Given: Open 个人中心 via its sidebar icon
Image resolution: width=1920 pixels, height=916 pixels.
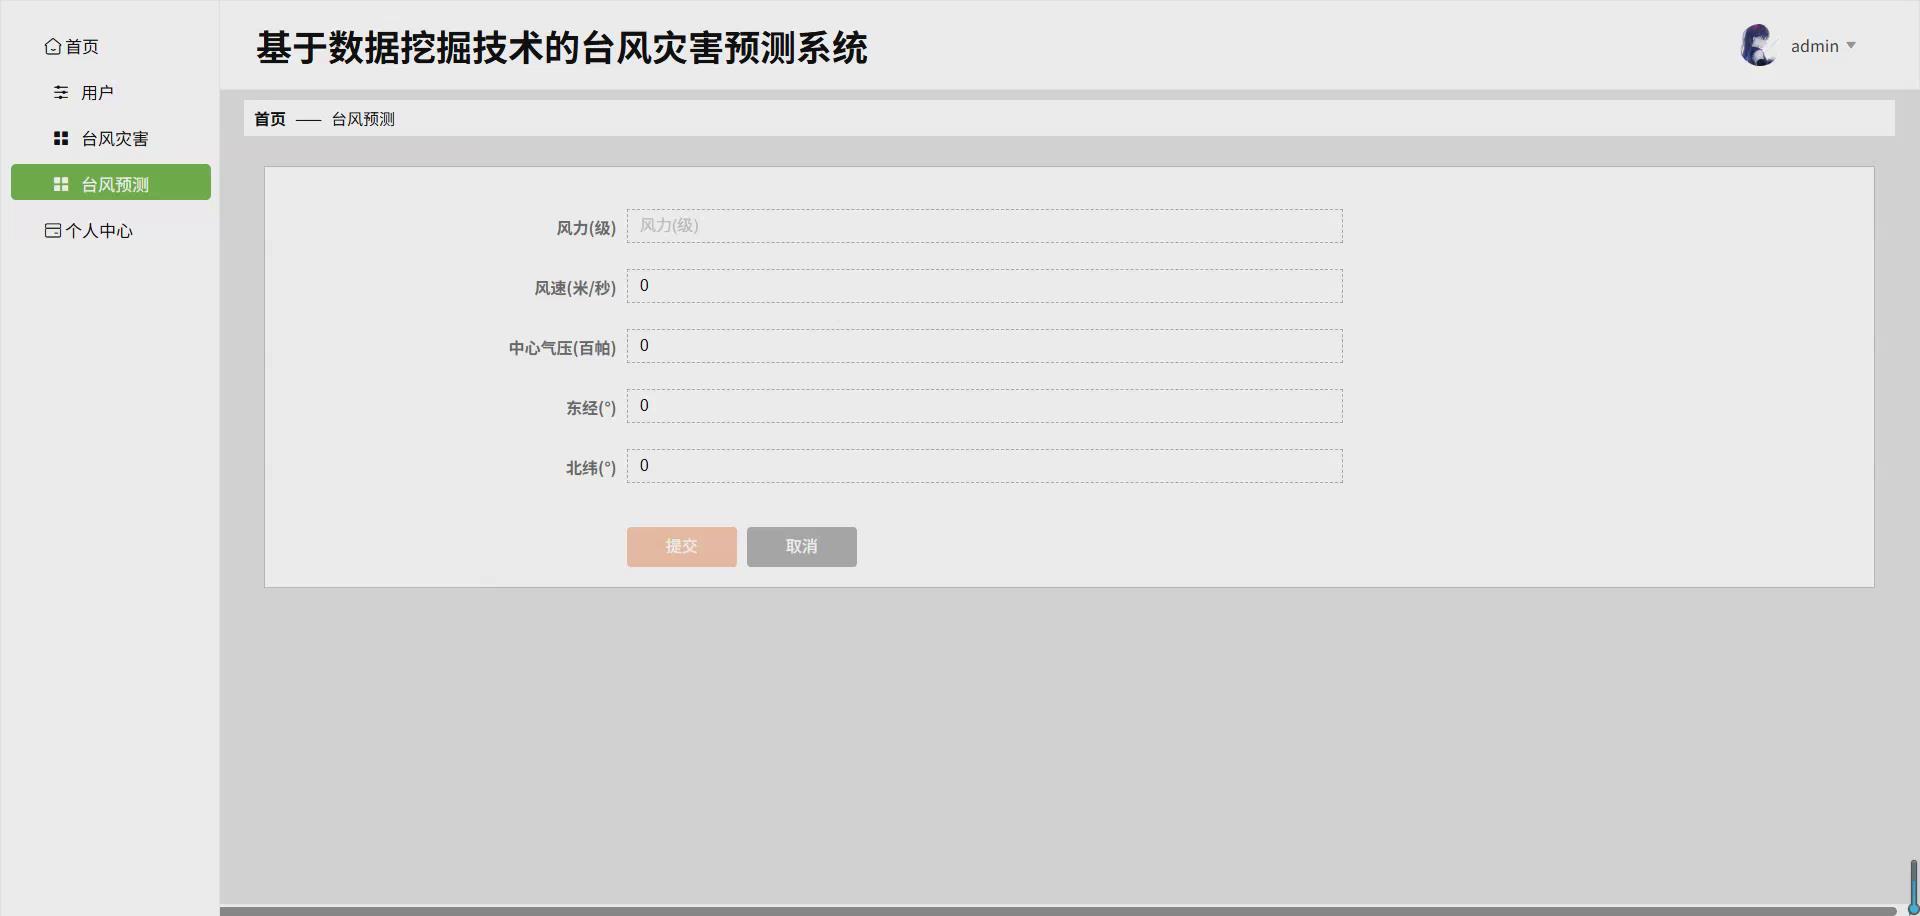Looking at the screenshot, I should point(52,230).
